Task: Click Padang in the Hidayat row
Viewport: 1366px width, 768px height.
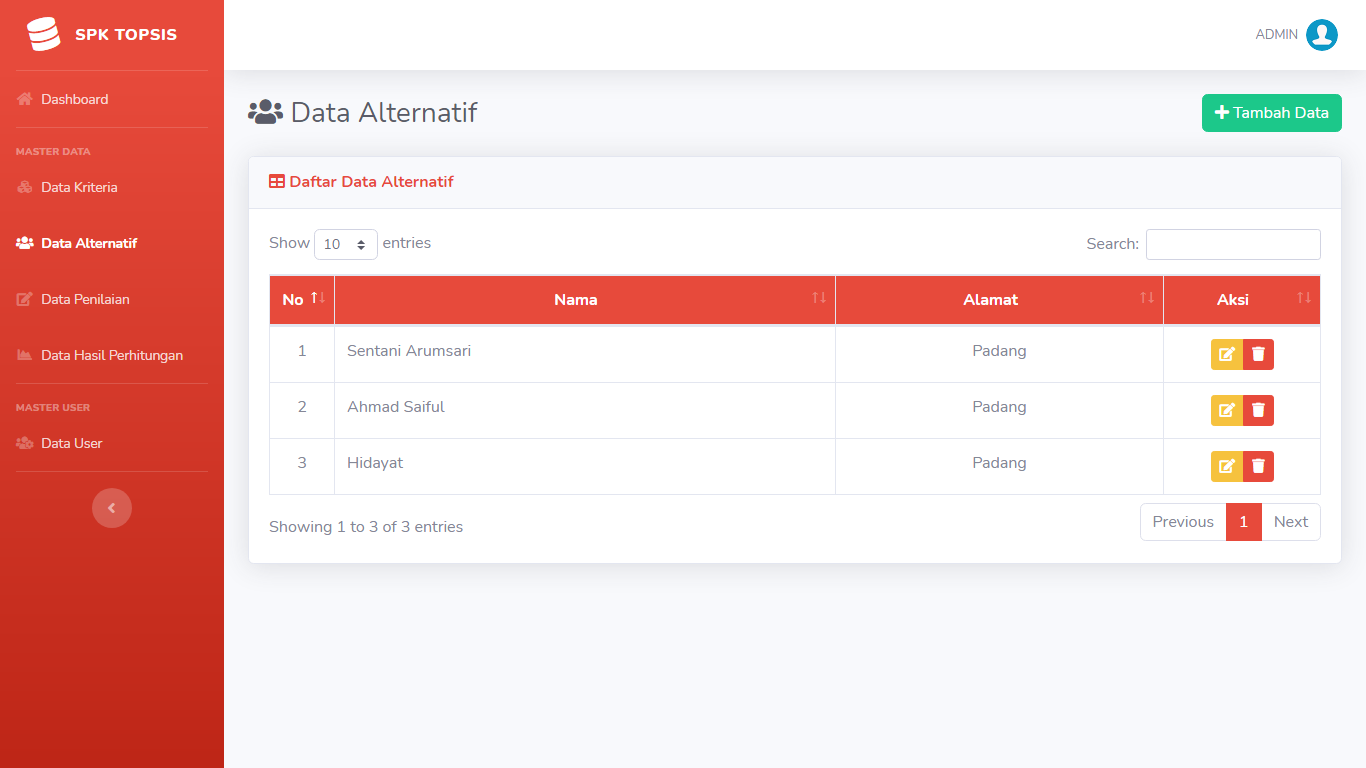Action: pyautogui.click(x=999, y=463)
